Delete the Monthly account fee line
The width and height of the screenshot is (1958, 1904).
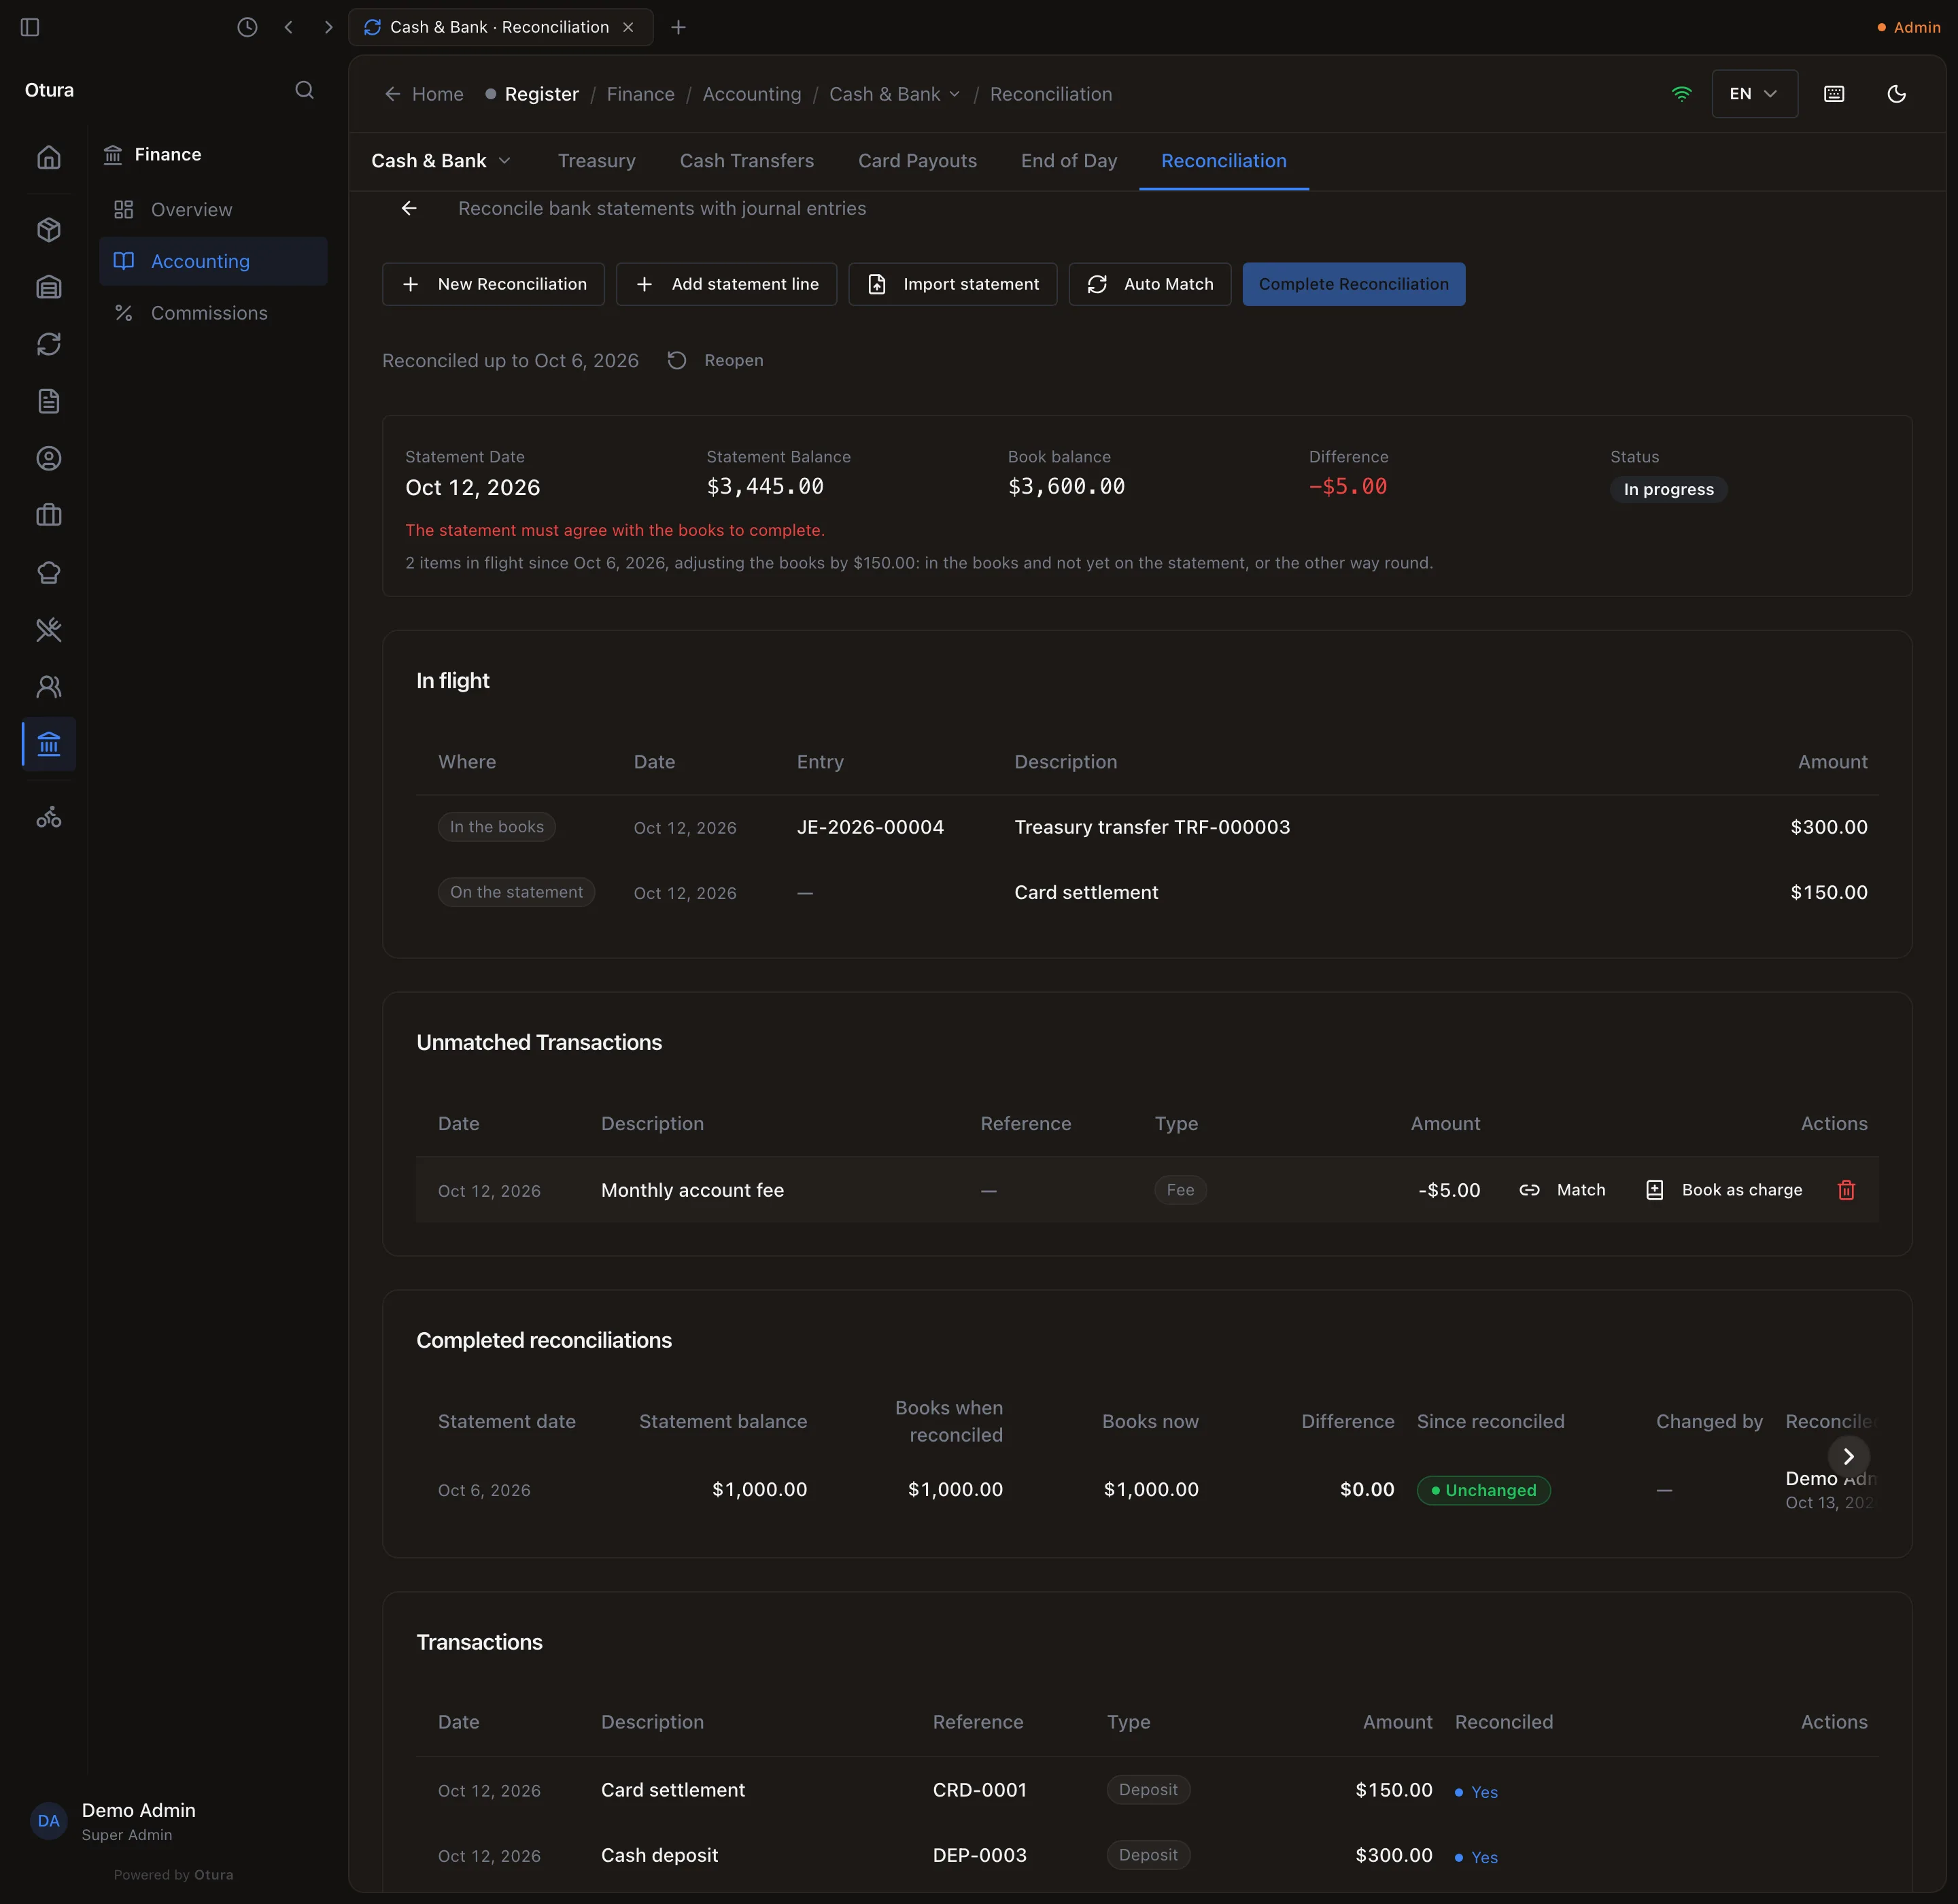[x=1846, y=1190]
